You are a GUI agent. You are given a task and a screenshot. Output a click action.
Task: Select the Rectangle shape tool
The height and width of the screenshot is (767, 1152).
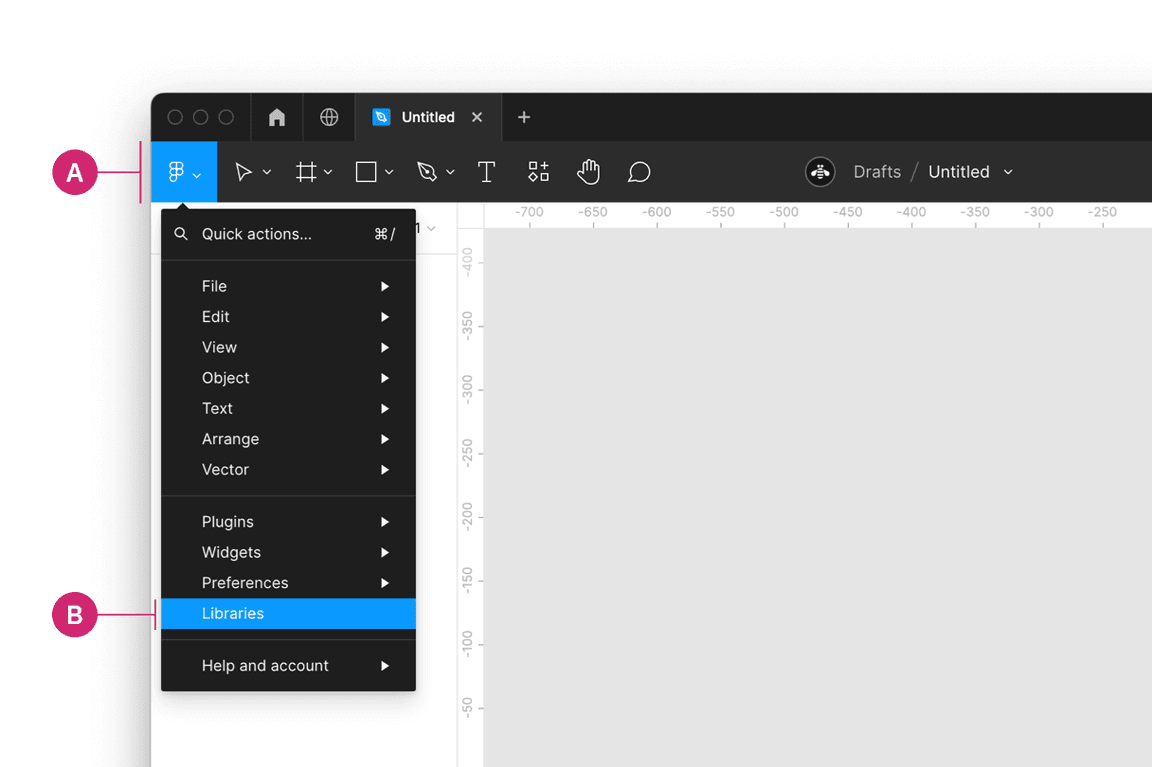coord(366,172)
